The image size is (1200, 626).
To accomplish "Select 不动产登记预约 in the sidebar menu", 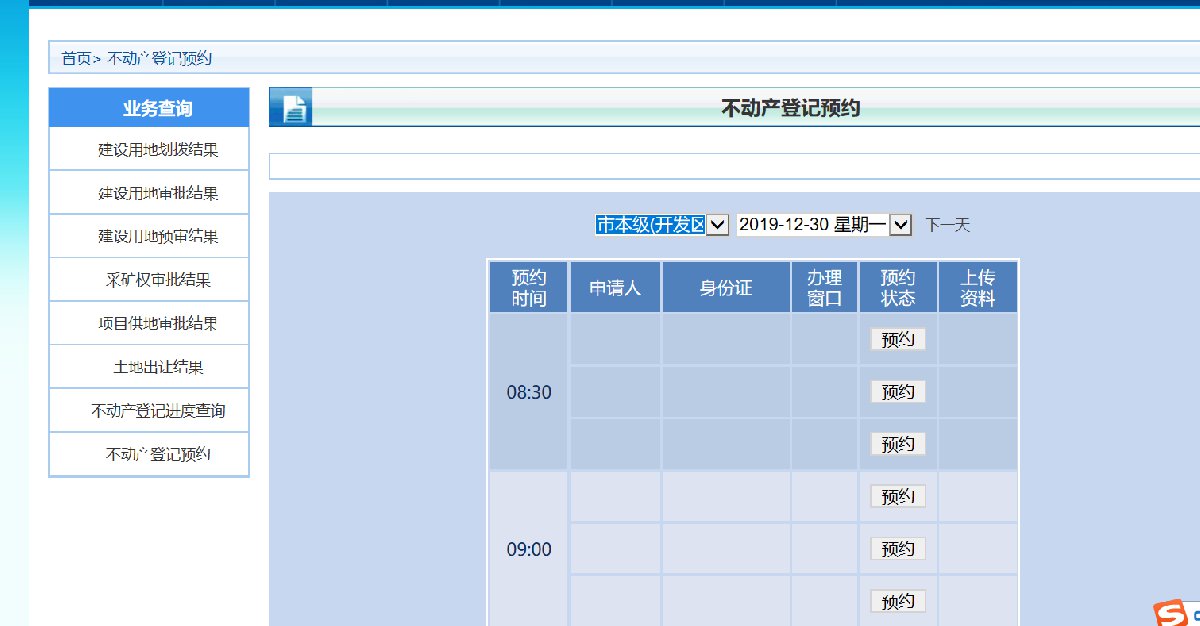I will pos(158,454).
